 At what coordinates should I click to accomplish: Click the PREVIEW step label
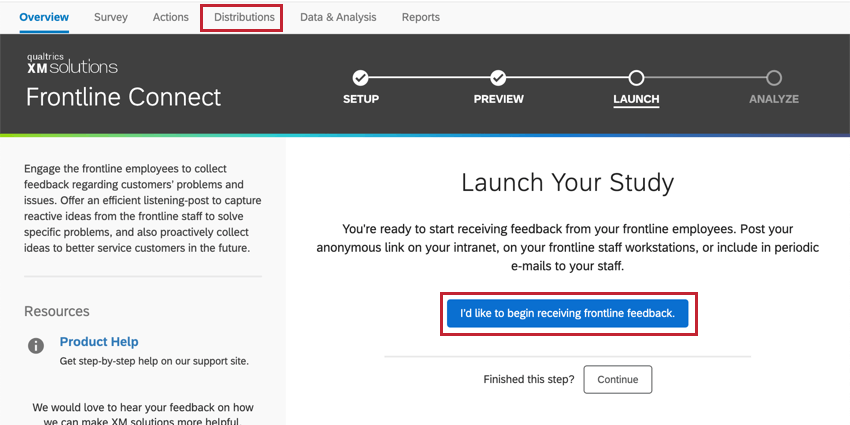point(499,99)
